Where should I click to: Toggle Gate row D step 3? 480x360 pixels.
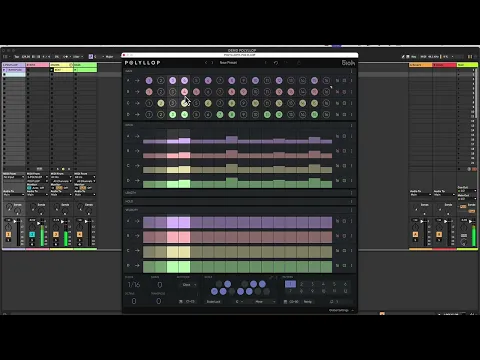click(173, 115)
